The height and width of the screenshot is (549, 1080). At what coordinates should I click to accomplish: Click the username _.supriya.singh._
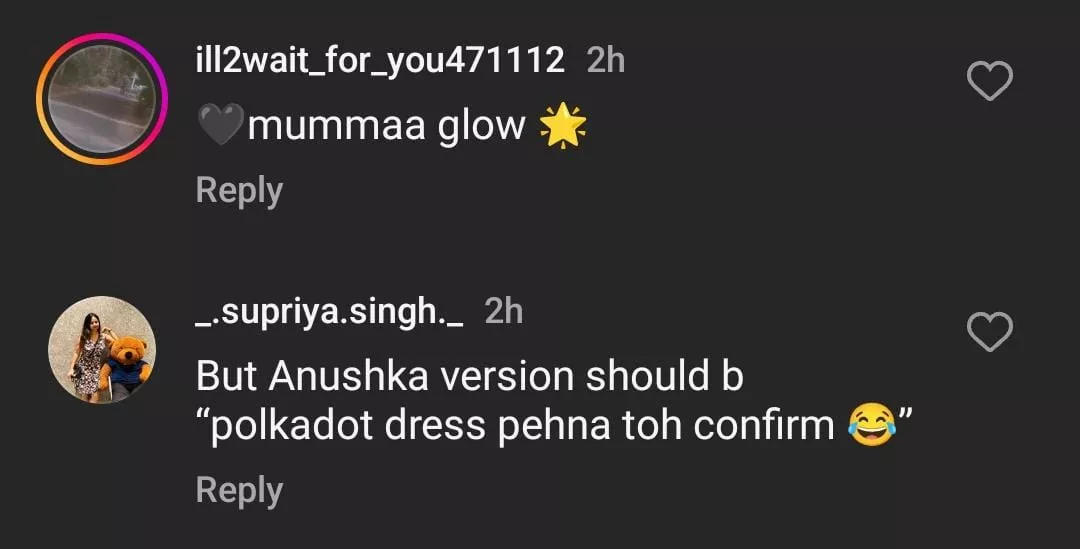330,312
